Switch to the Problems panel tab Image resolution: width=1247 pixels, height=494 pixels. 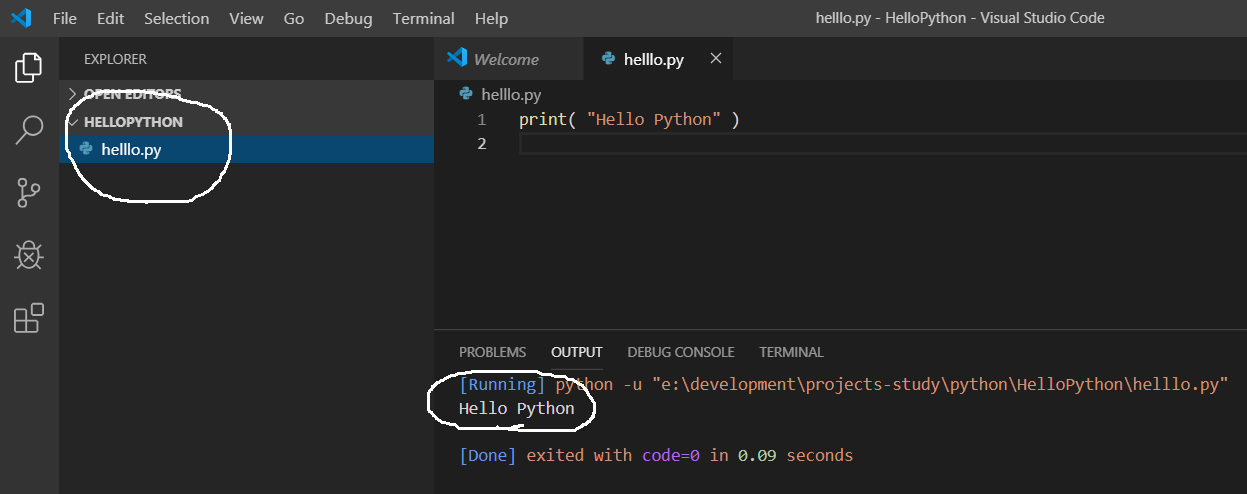click(x=492, y=352)
